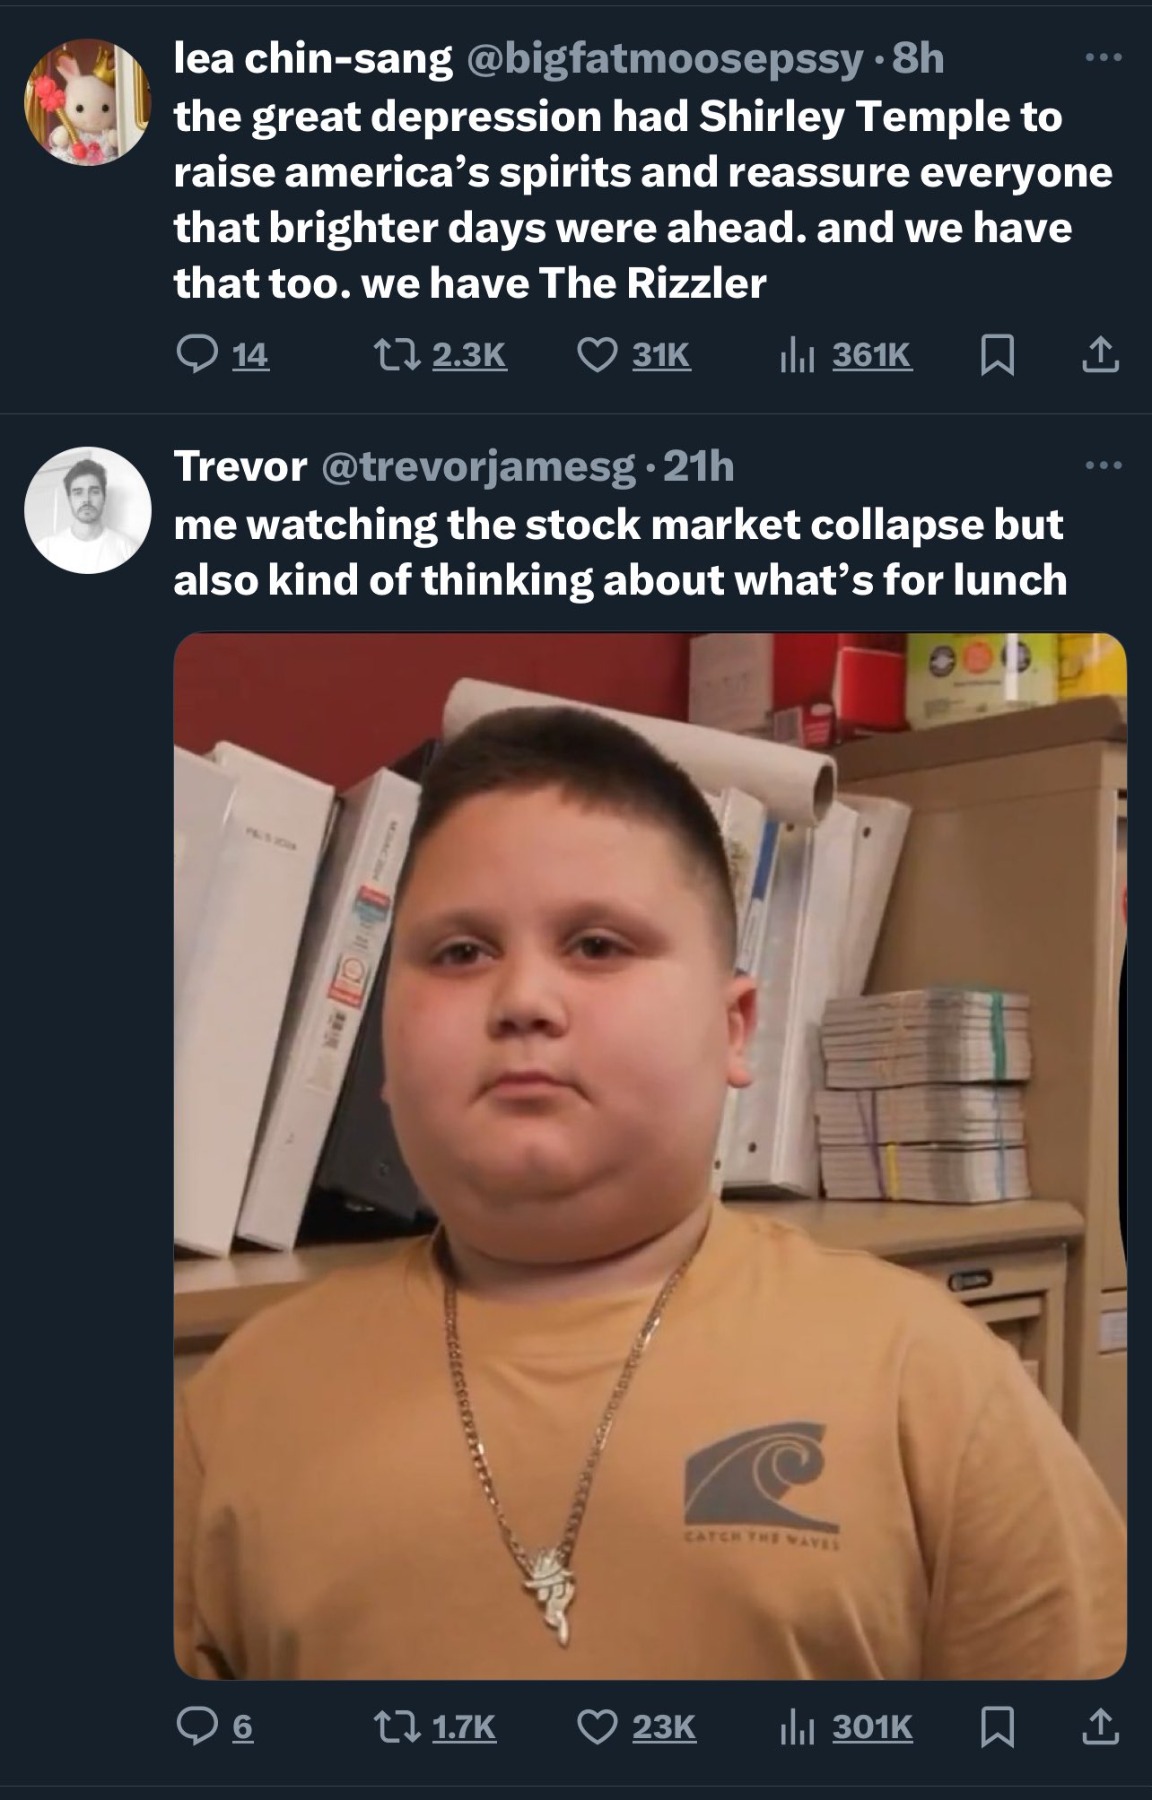
Task: Reply to lea chin-sang's tweet
Action: coord(222,355)
